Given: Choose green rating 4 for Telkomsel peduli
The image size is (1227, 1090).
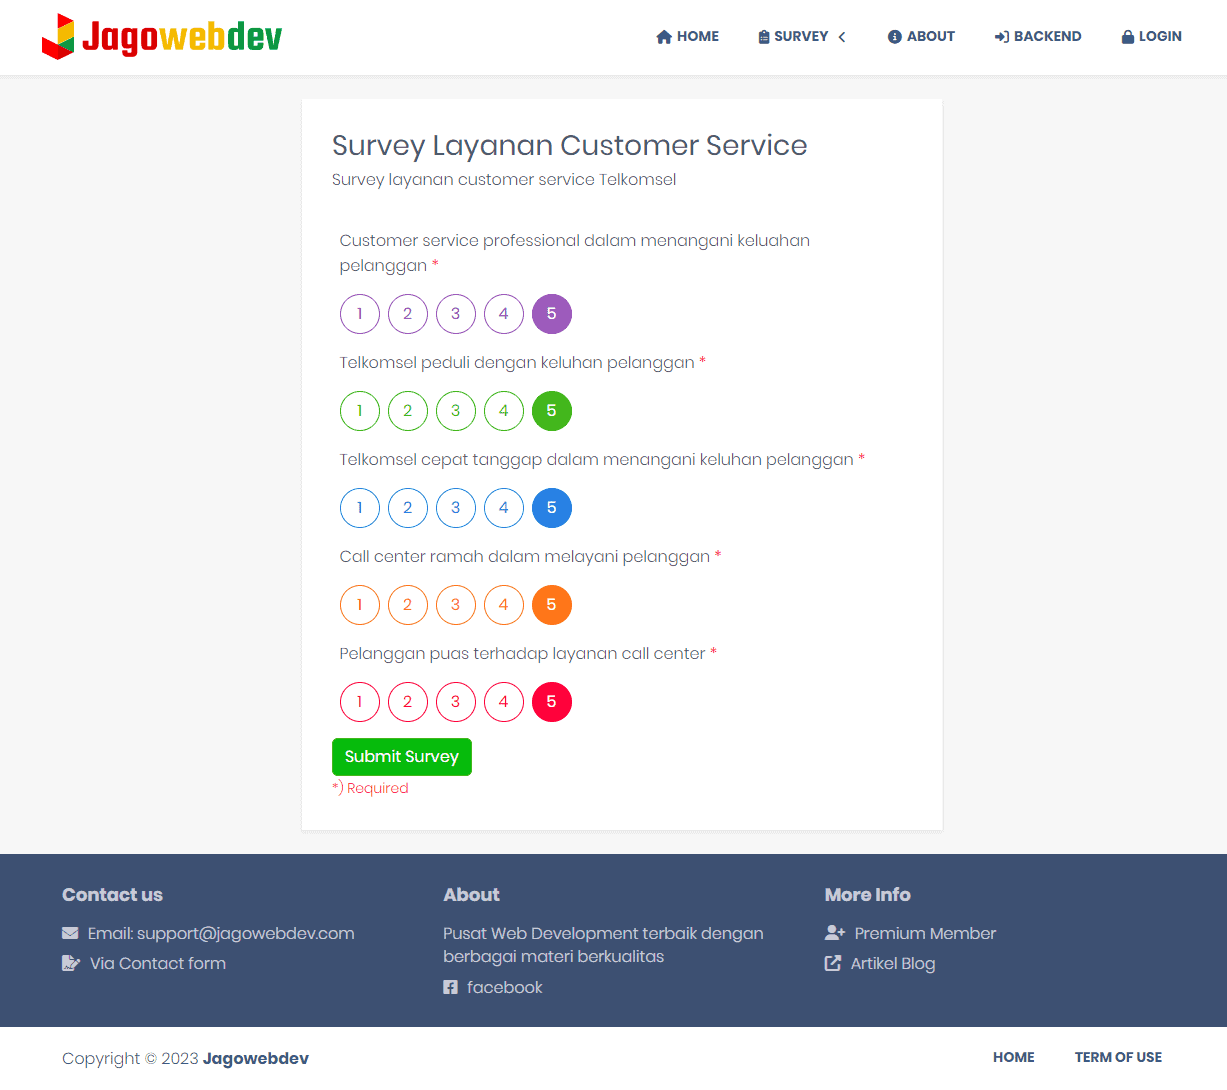Looking at the screenshot, I should (x=504, y=411).
